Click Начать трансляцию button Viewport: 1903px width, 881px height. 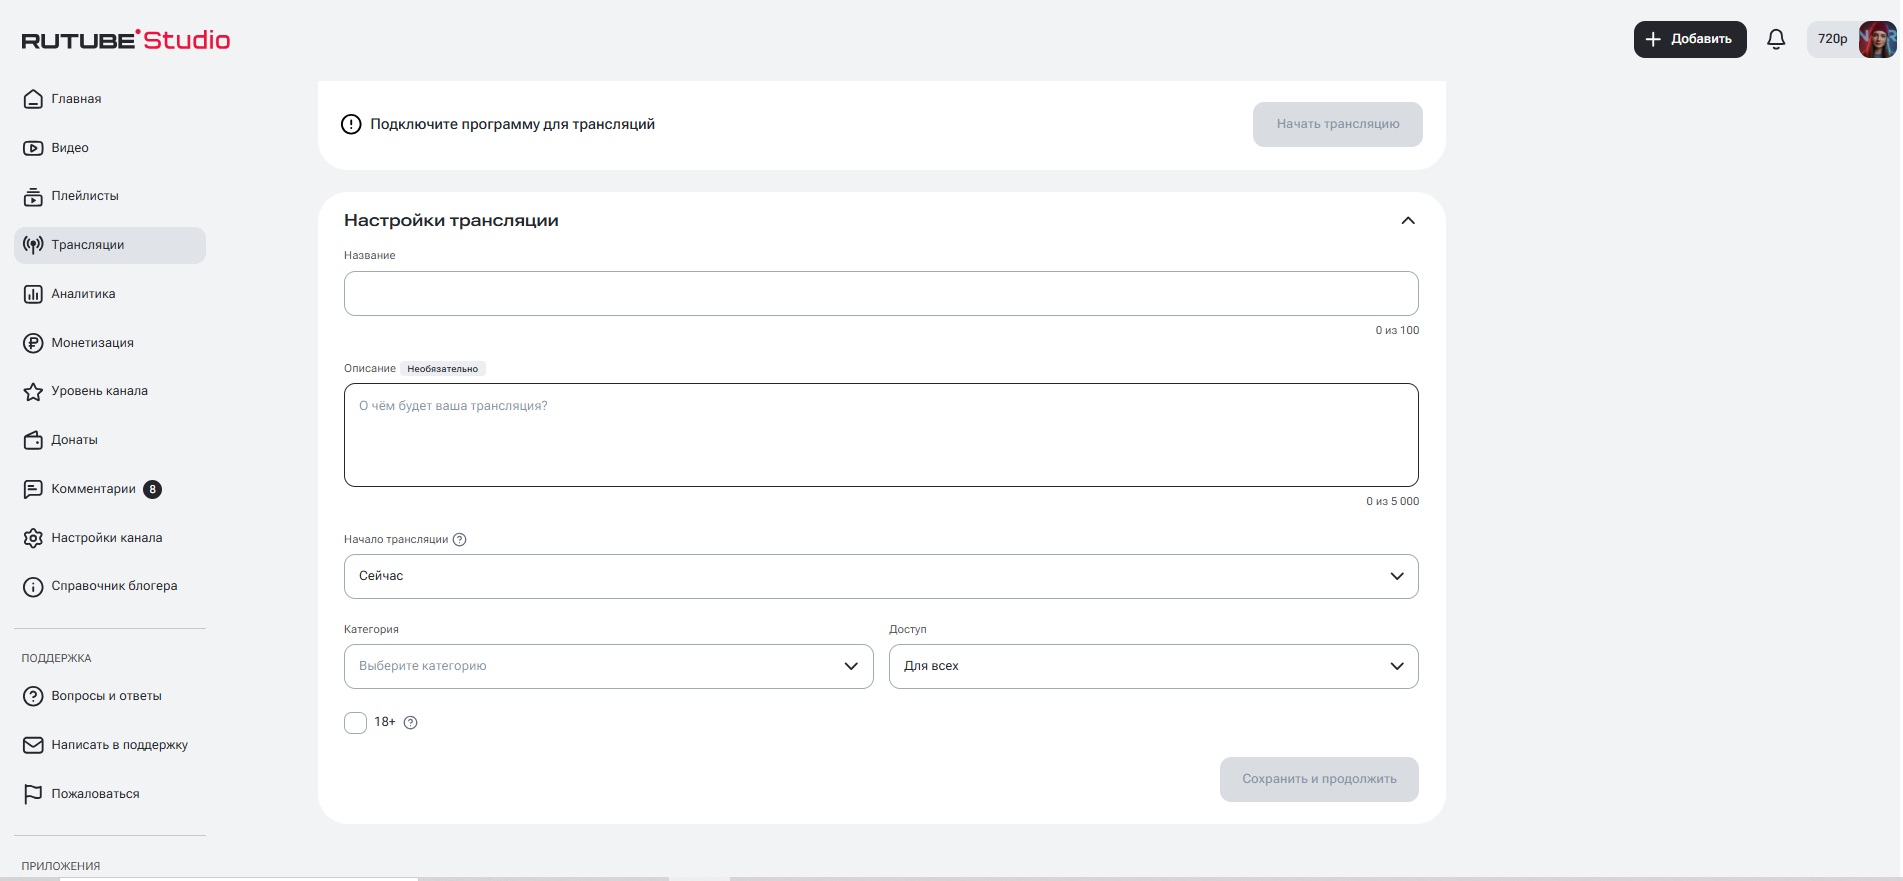pos(1338,125)
